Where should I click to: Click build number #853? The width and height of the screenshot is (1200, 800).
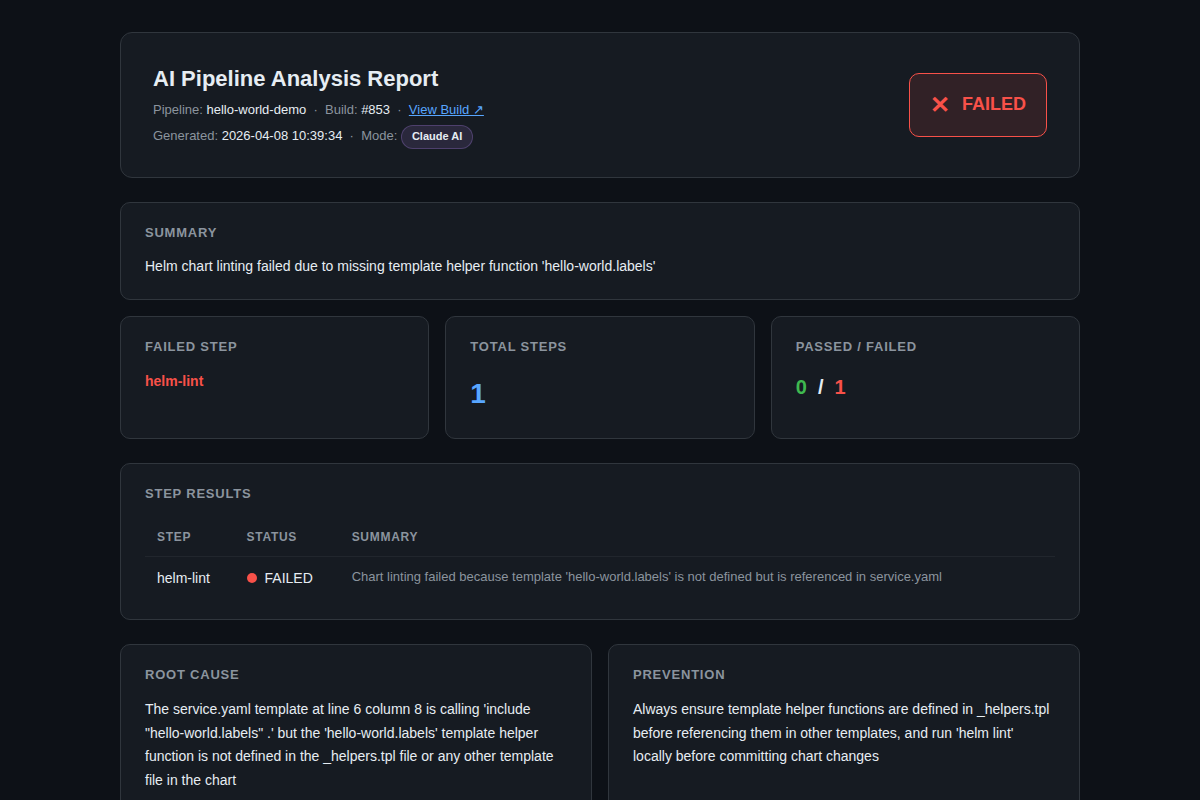[x=375, y=110]
